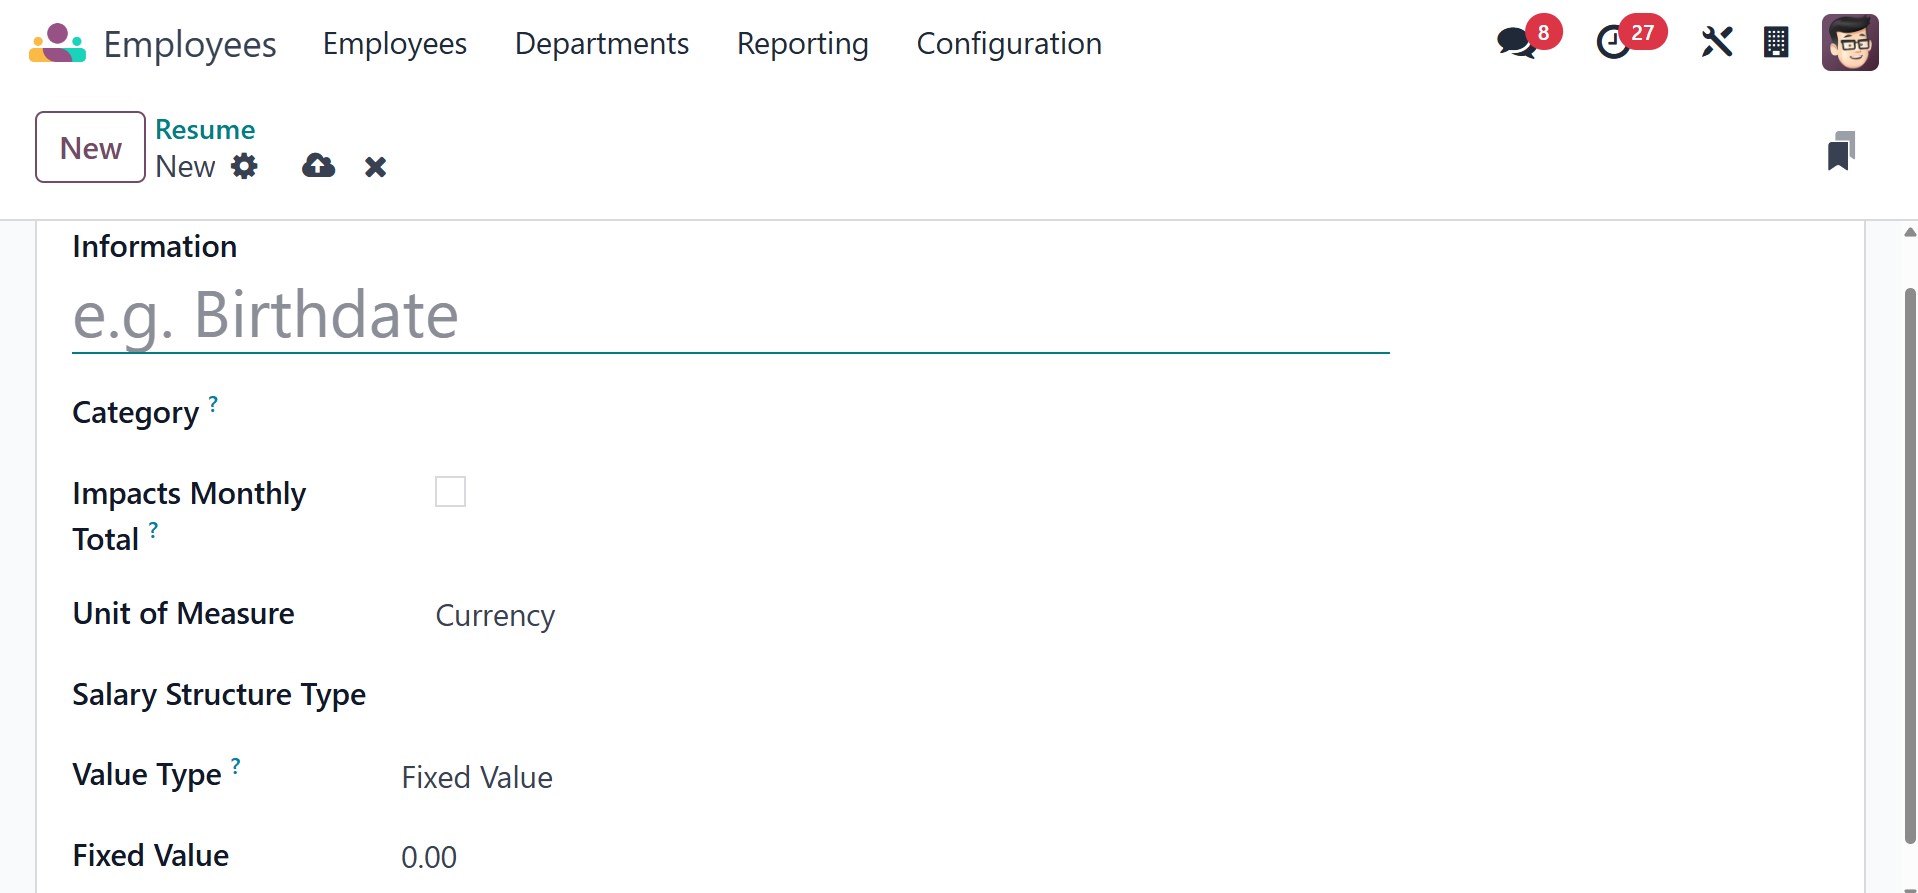This screenshot has height=893, width=1918.
Task: Enable the Impacts Monthly Total checkbox
Action: (450, 492)
